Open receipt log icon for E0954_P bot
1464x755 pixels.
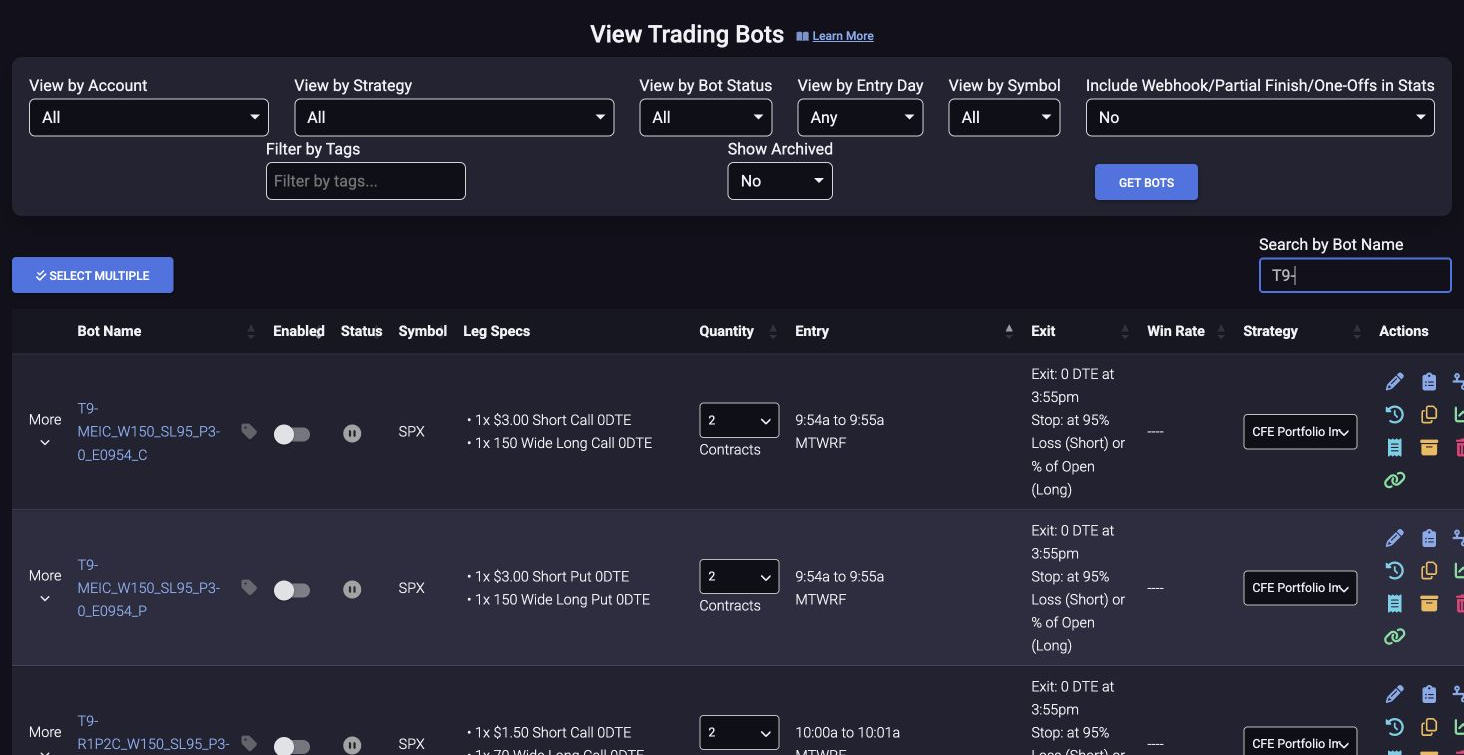click(1394, 603)
